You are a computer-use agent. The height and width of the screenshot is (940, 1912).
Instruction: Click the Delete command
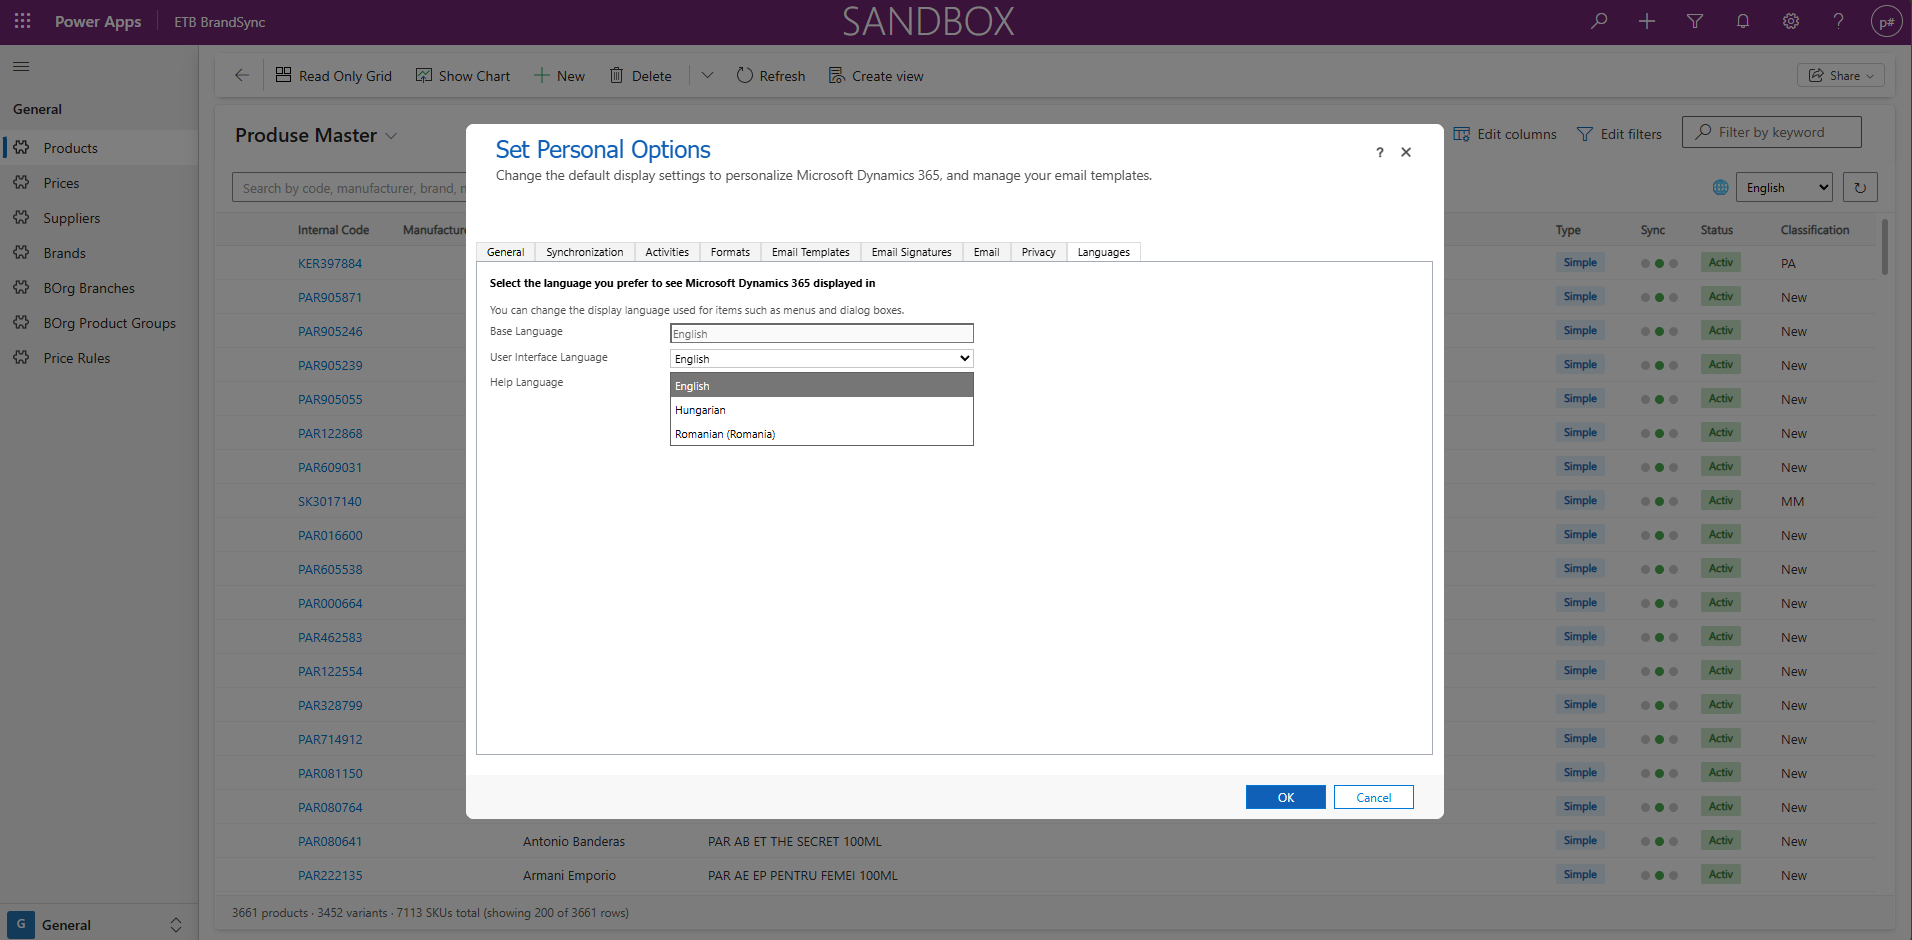(x=641, y=76)
